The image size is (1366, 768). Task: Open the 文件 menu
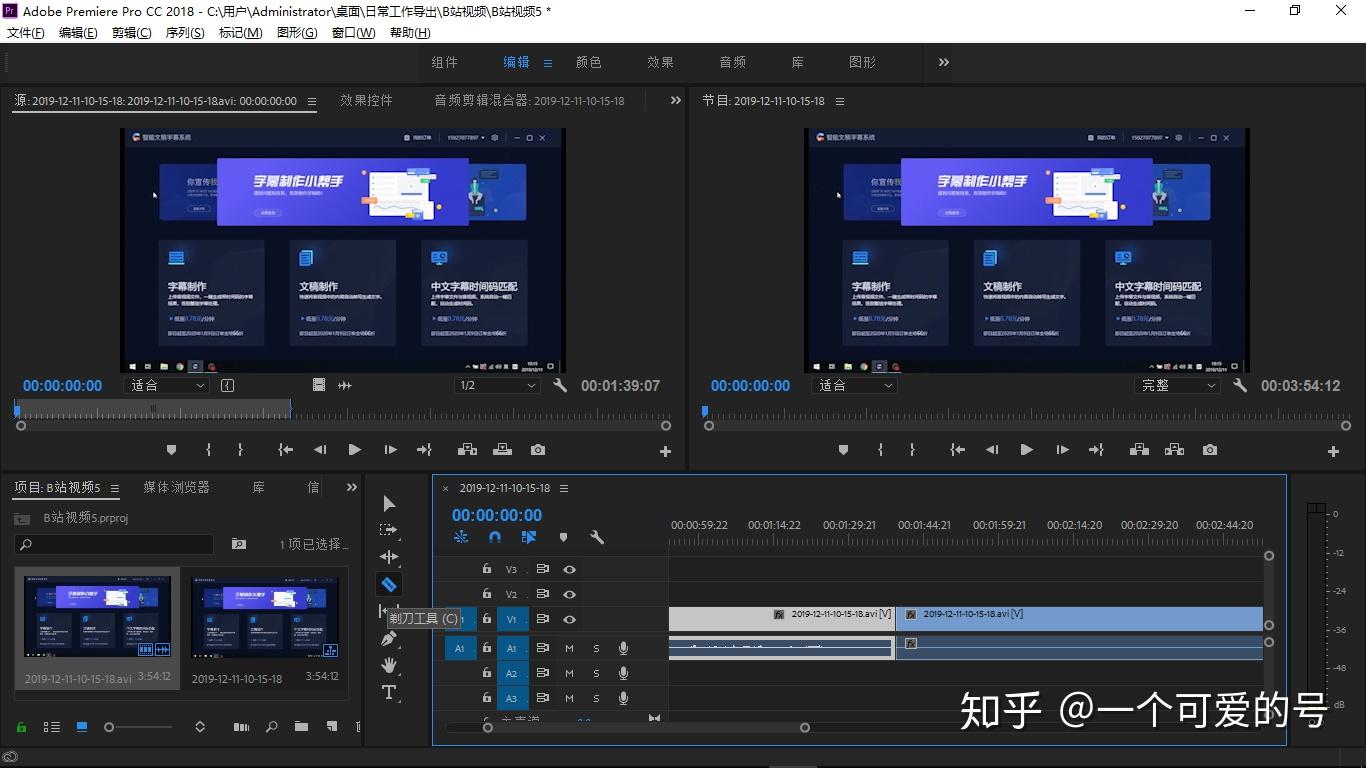[25, 33]
